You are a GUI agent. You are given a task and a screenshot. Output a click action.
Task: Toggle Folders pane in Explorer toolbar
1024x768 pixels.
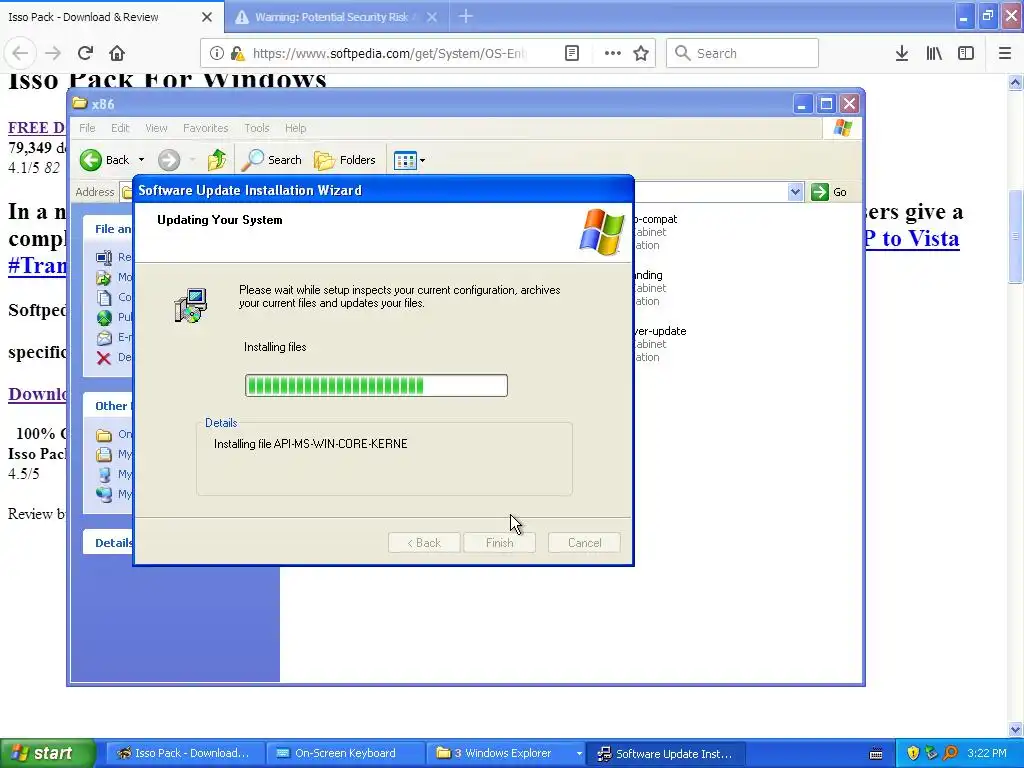point(345,160)
